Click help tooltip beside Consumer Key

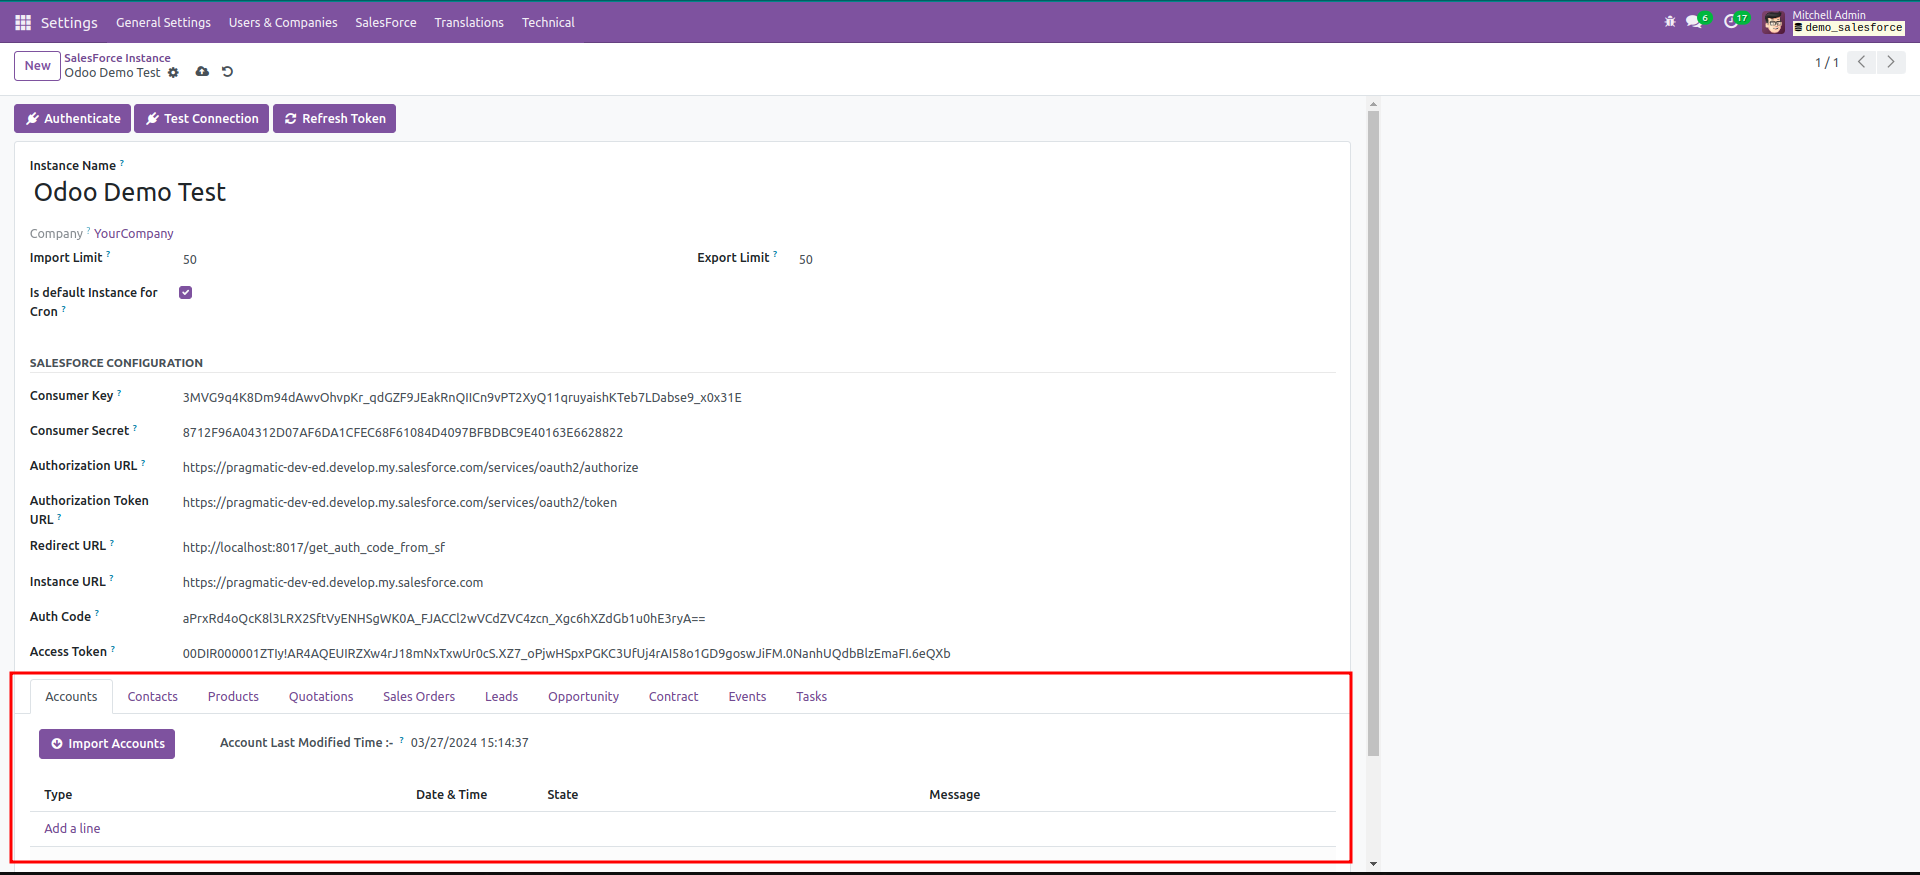119,392
